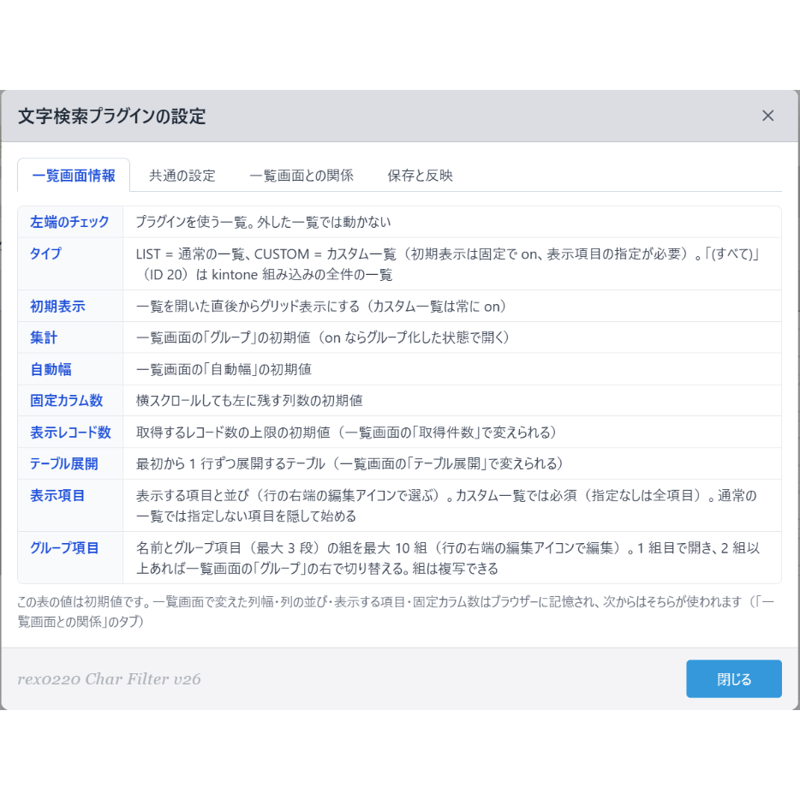Screen dimensions: 800x800
Task: Click the rex0220 Char Filter v26 text
Action: [x=109, y=679]
